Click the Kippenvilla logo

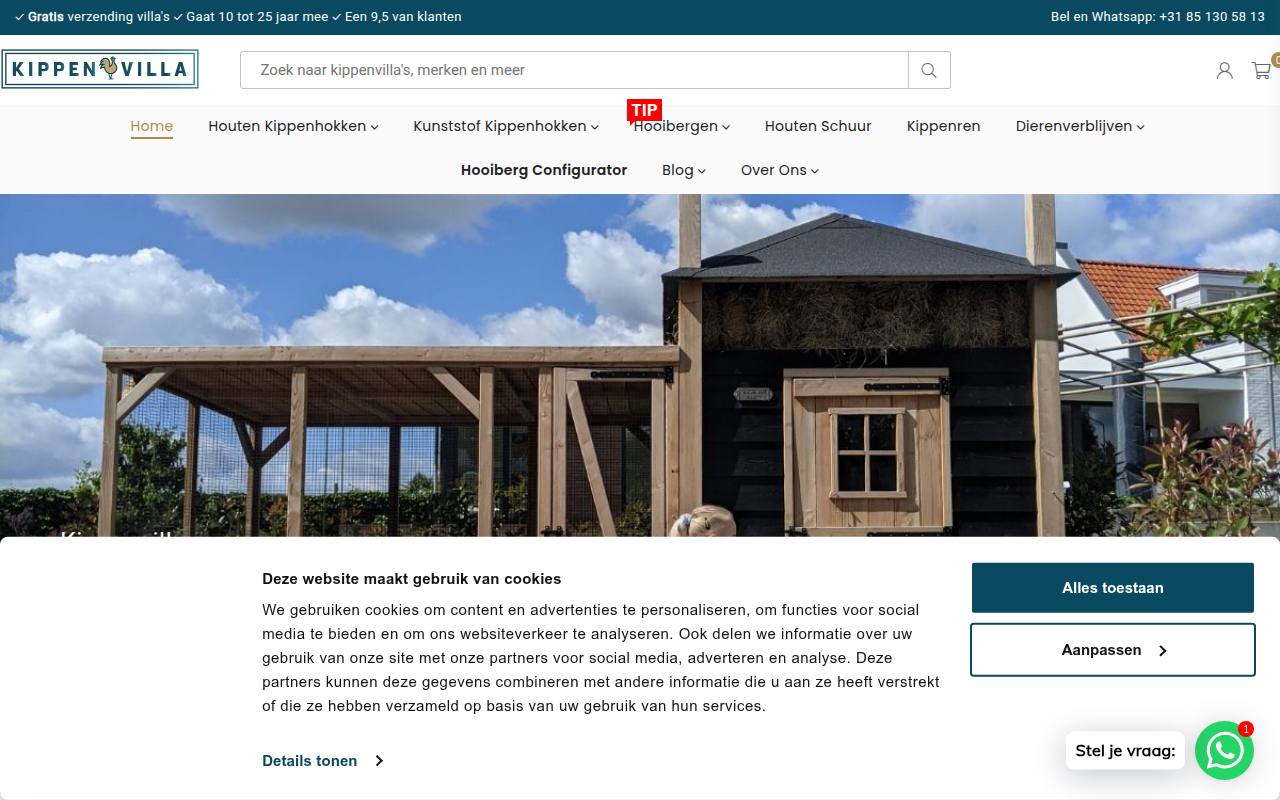[100, 69]
